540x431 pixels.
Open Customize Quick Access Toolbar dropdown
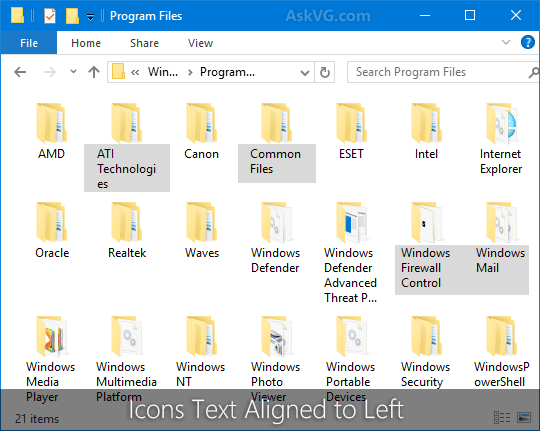coord(90,17)
